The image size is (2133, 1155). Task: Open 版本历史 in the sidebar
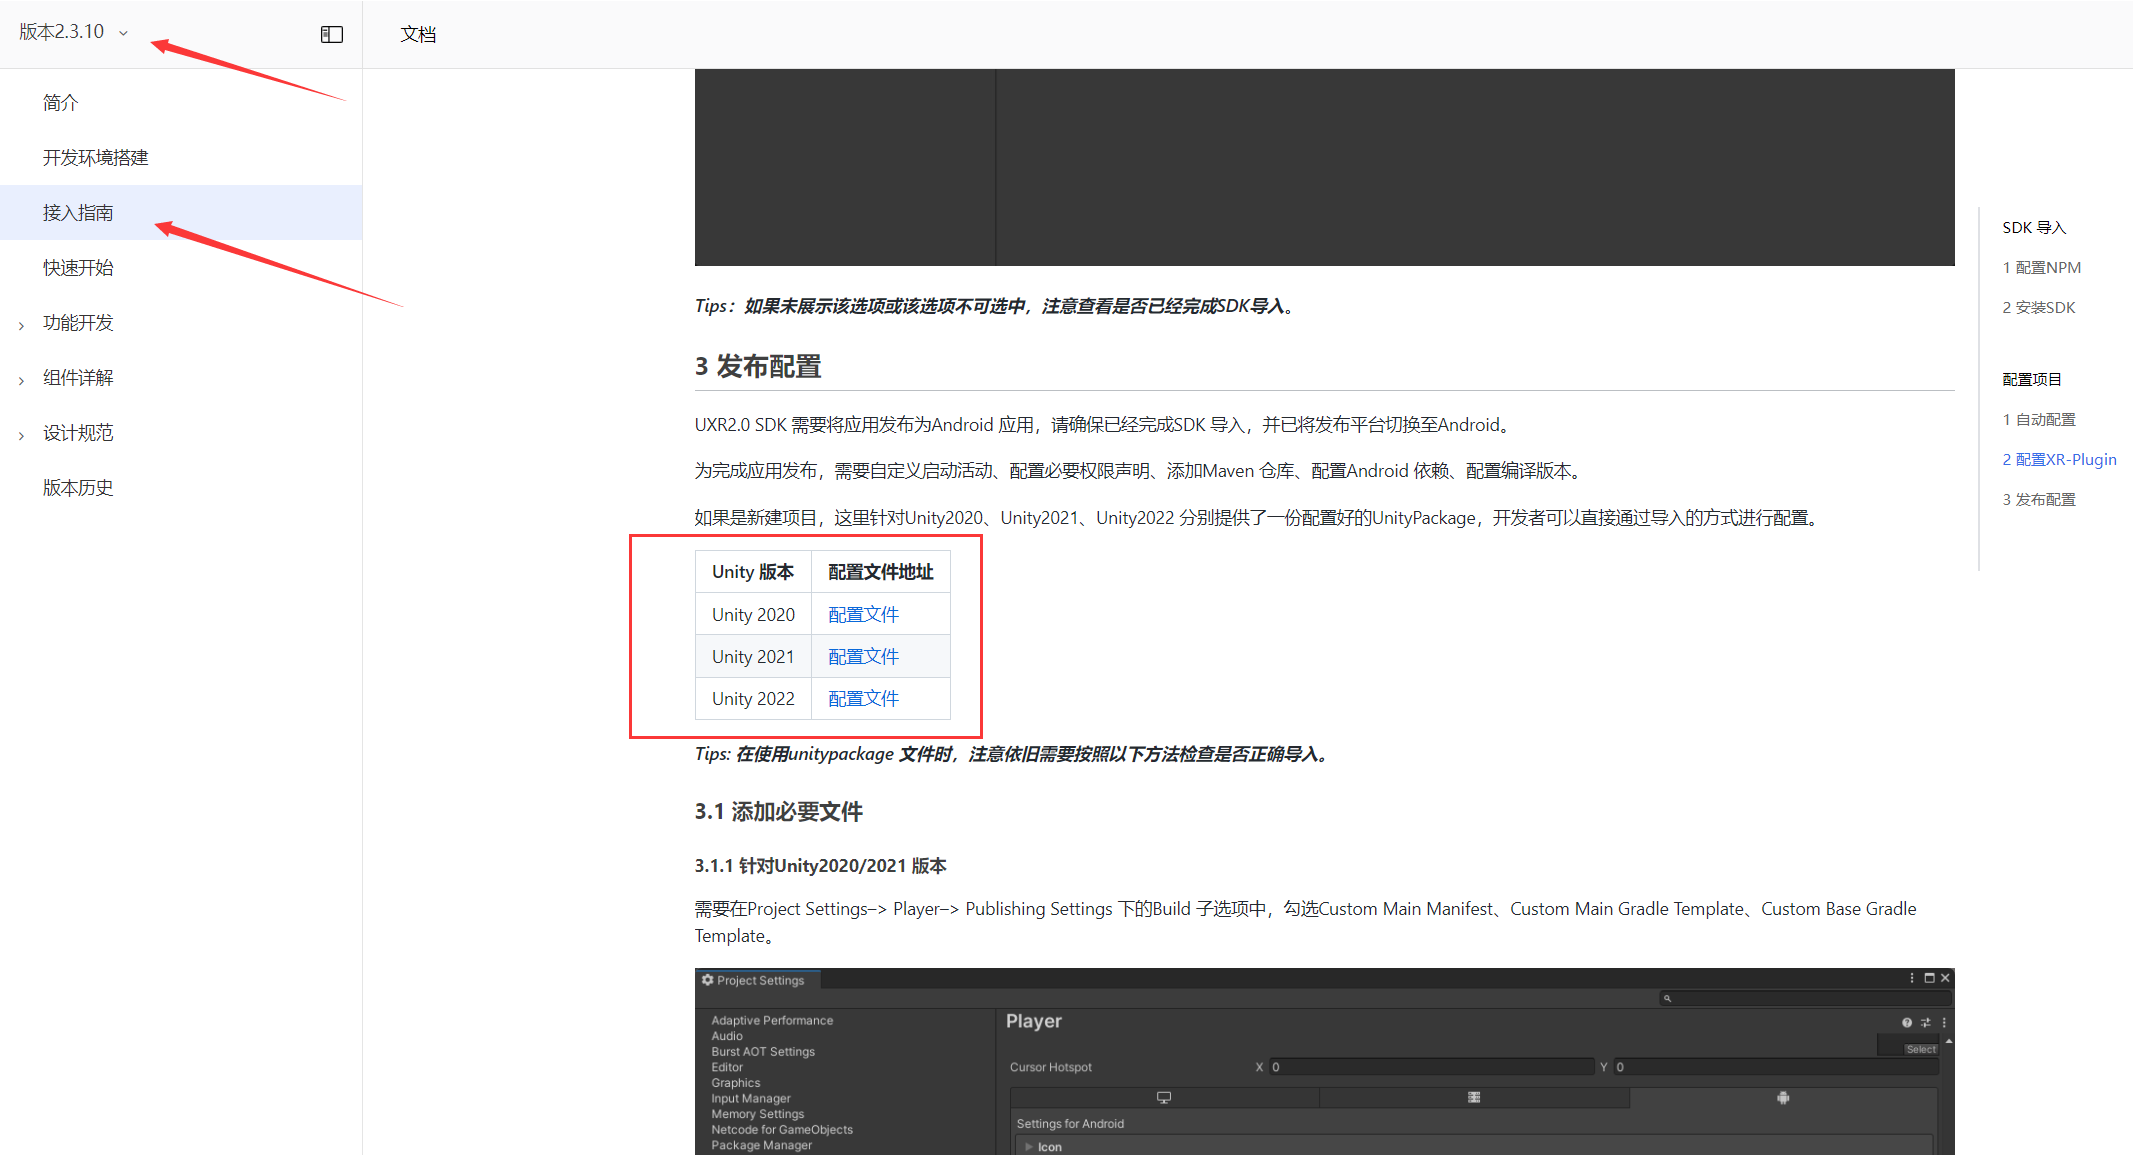(78, 488)
